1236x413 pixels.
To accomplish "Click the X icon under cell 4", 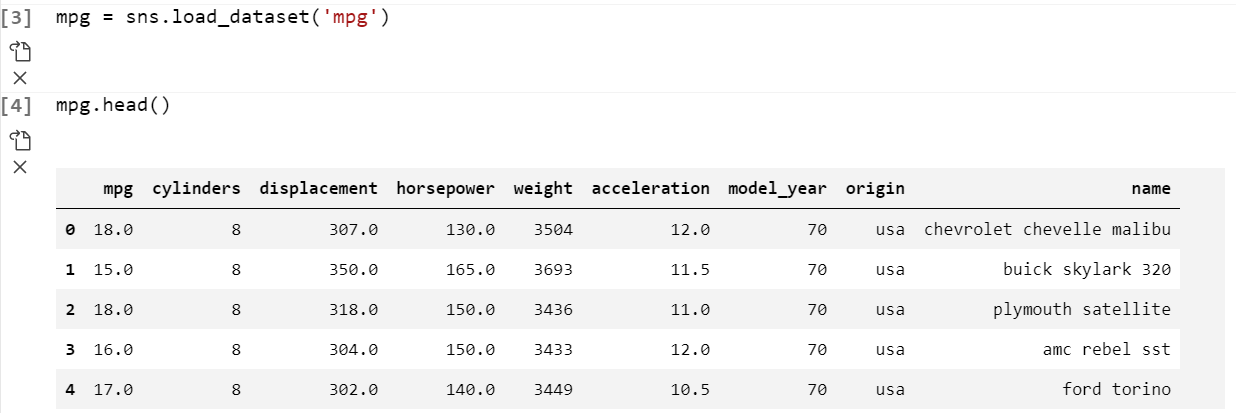I will [20, 165].
